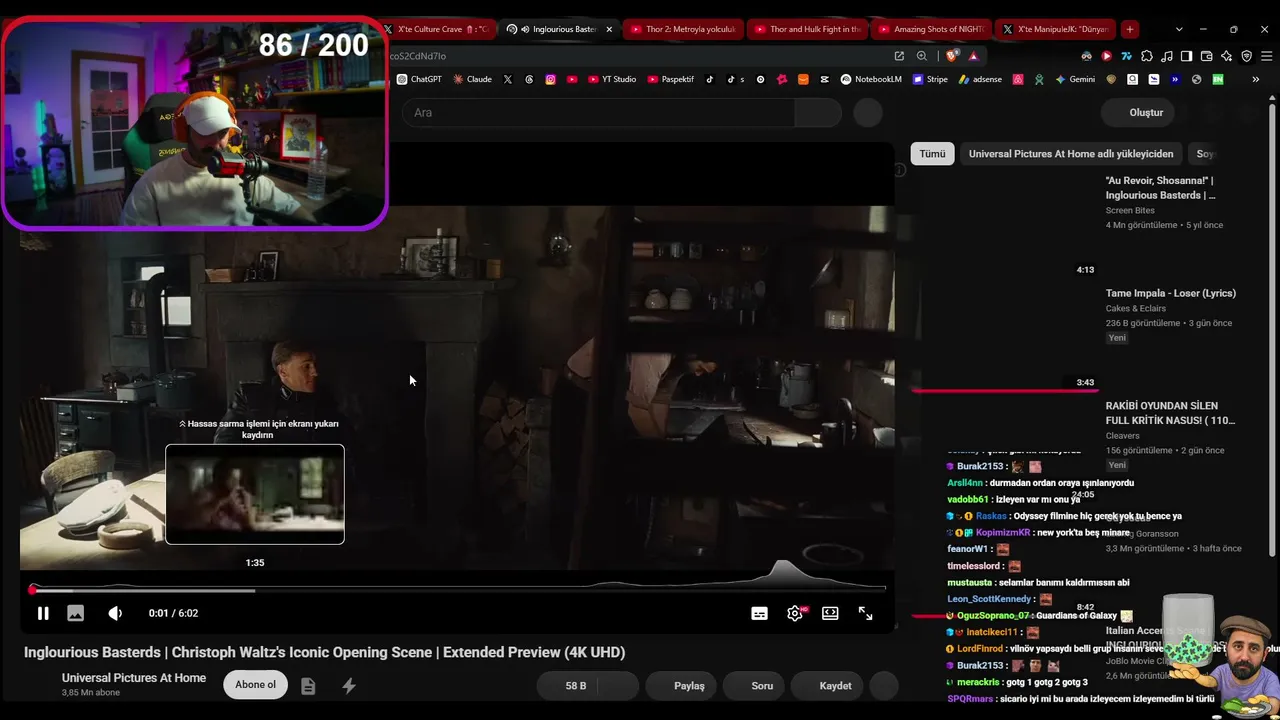Enter fullscreen video mode

pyautogui.click(x=866, y=613)
